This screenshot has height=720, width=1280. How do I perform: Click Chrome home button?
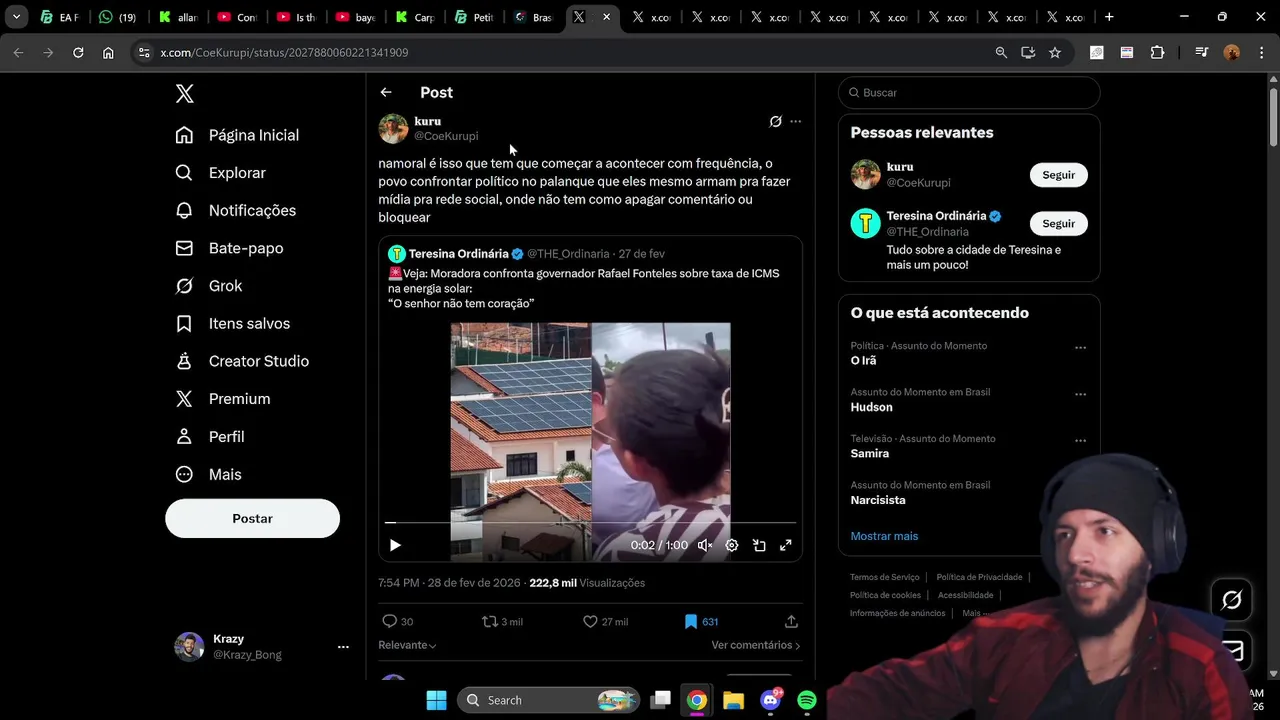coord(108,52)
